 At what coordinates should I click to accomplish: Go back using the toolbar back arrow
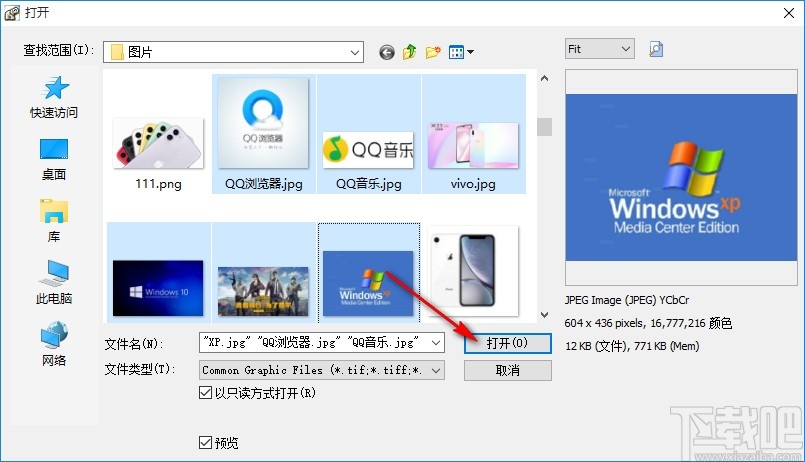coord(387,52)
